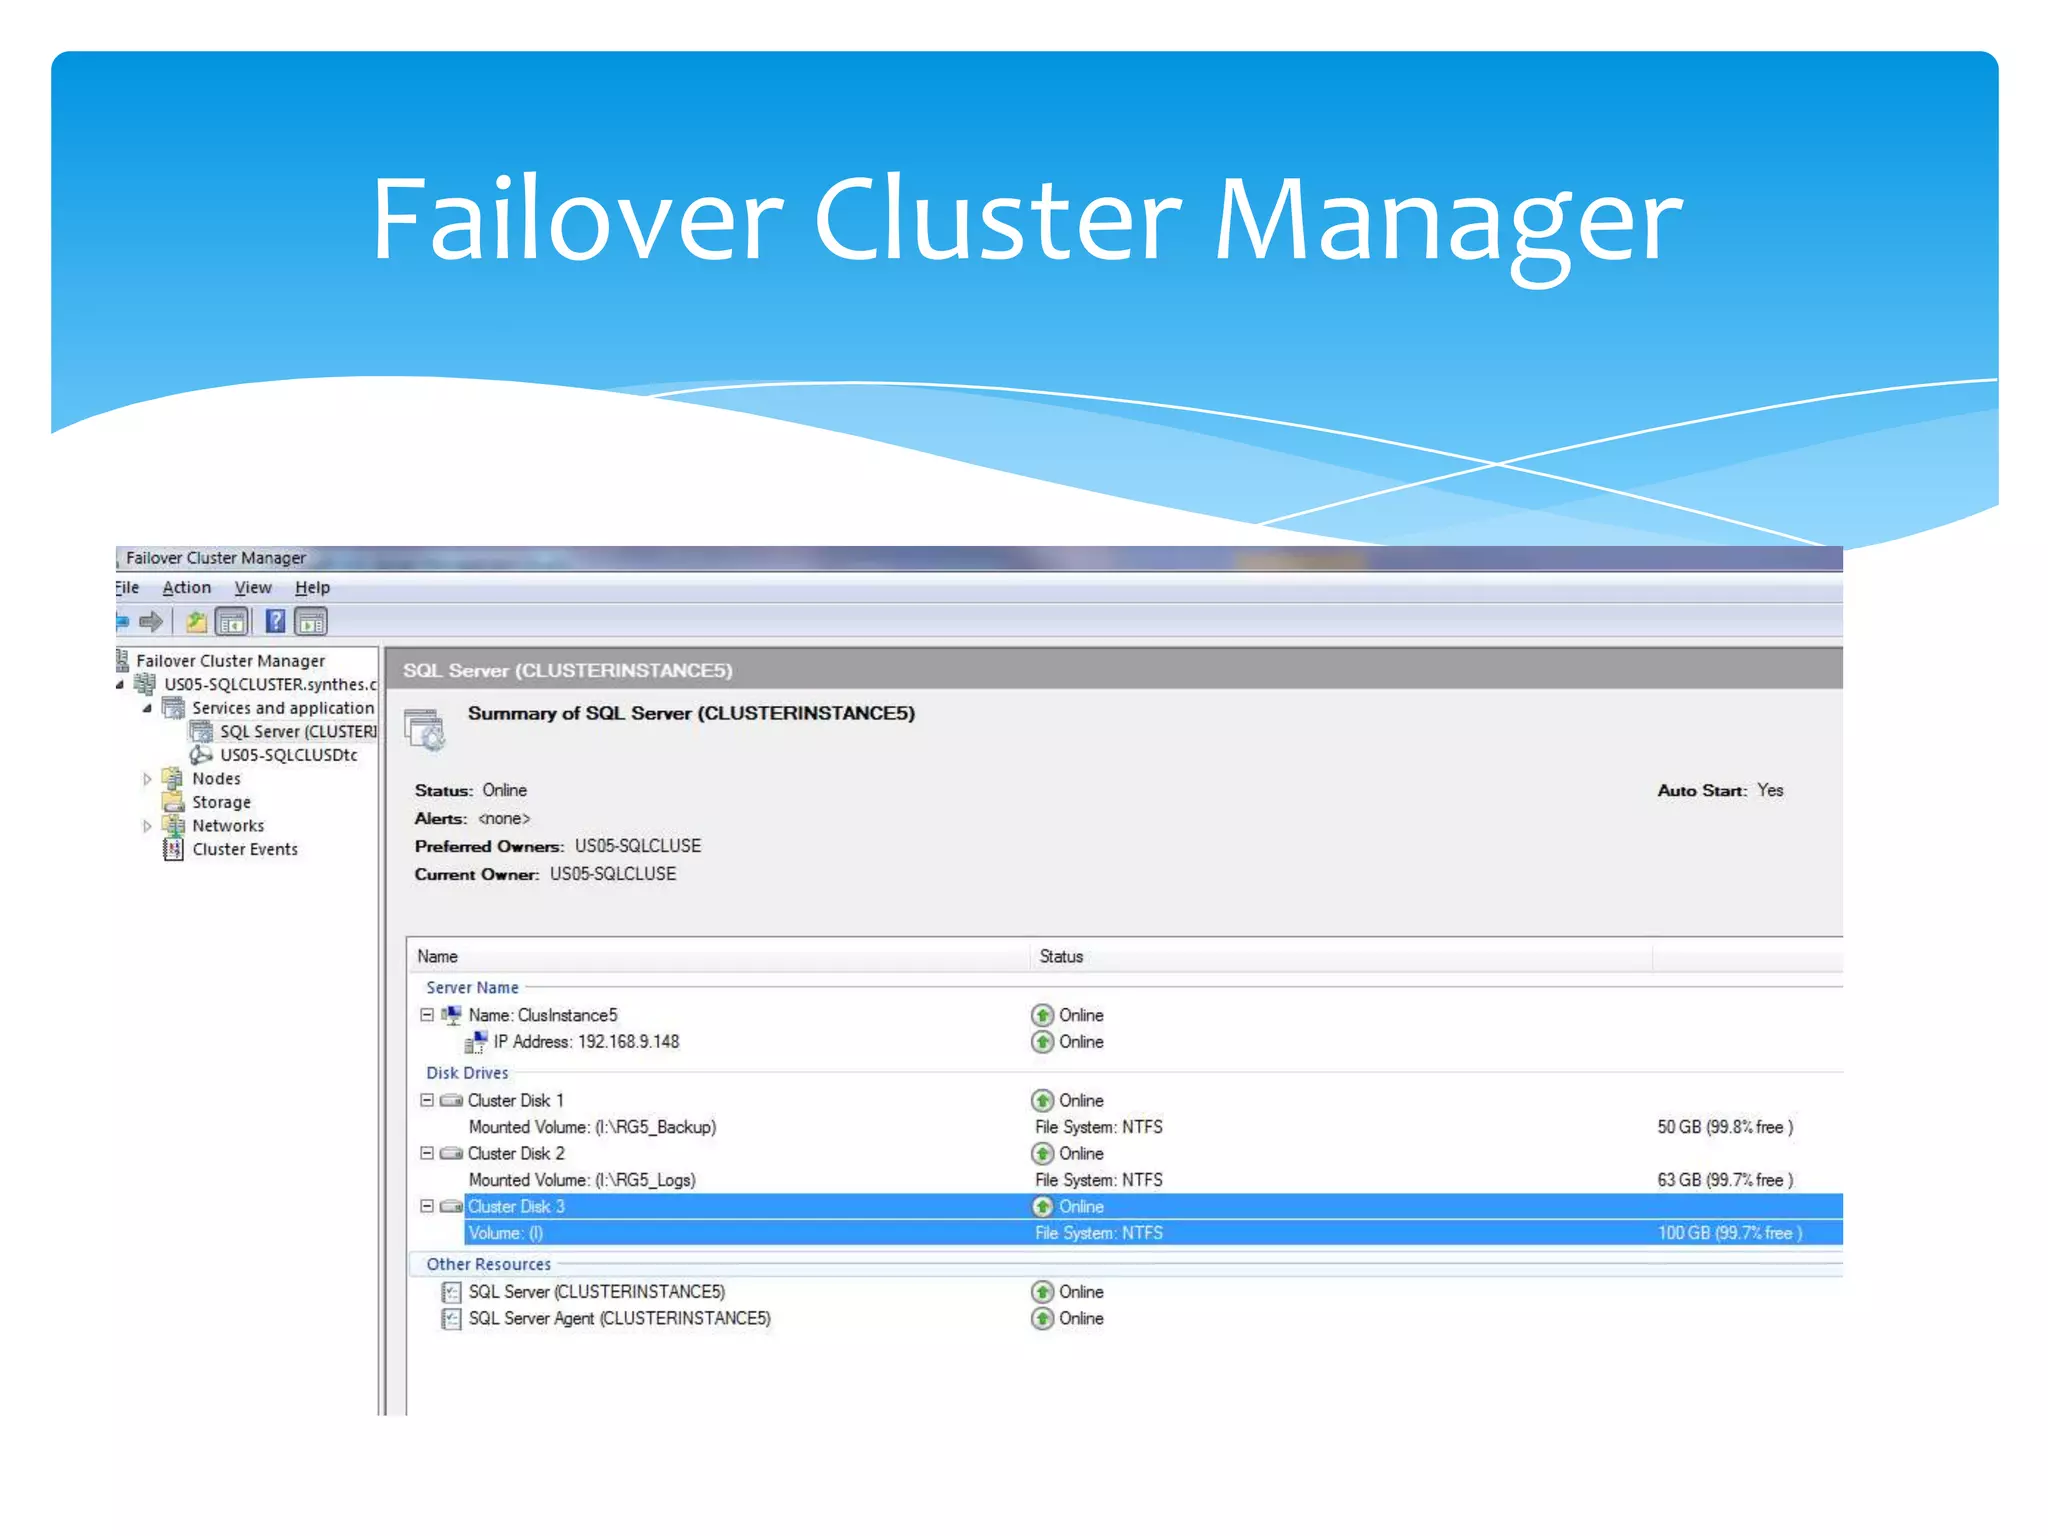Viewport: 2048px width, 1536px height.
Task: Click the SQL Server (CLUSTERI tree node icon
Action: pos(202,732)
